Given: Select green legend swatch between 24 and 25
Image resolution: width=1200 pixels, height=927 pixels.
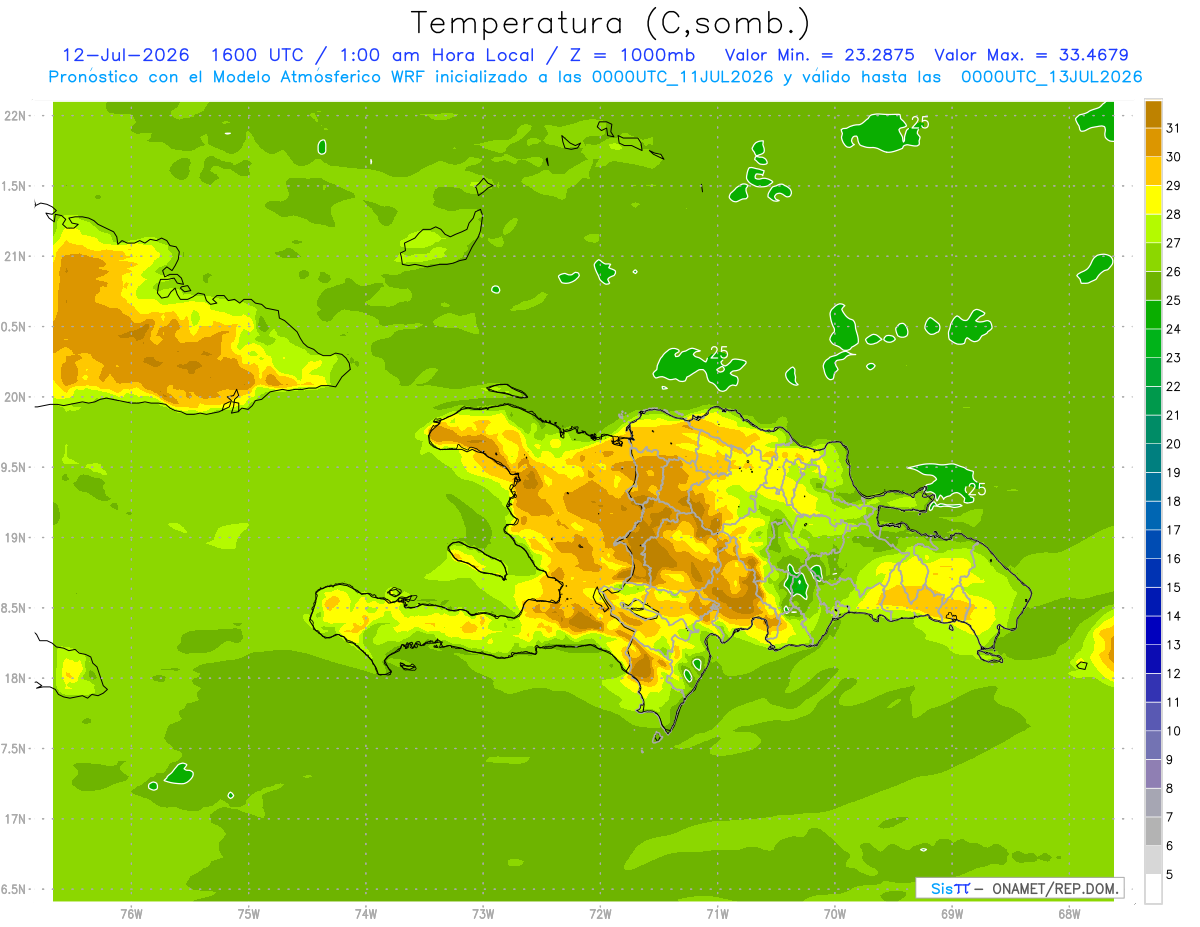Looking at the screenshot, I should 1153,314.
